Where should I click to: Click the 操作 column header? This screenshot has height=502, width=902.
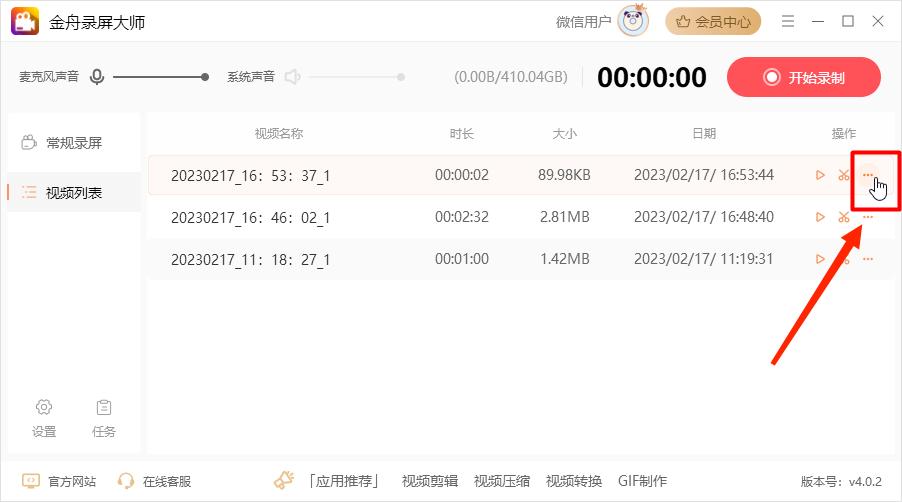(844, 133)
